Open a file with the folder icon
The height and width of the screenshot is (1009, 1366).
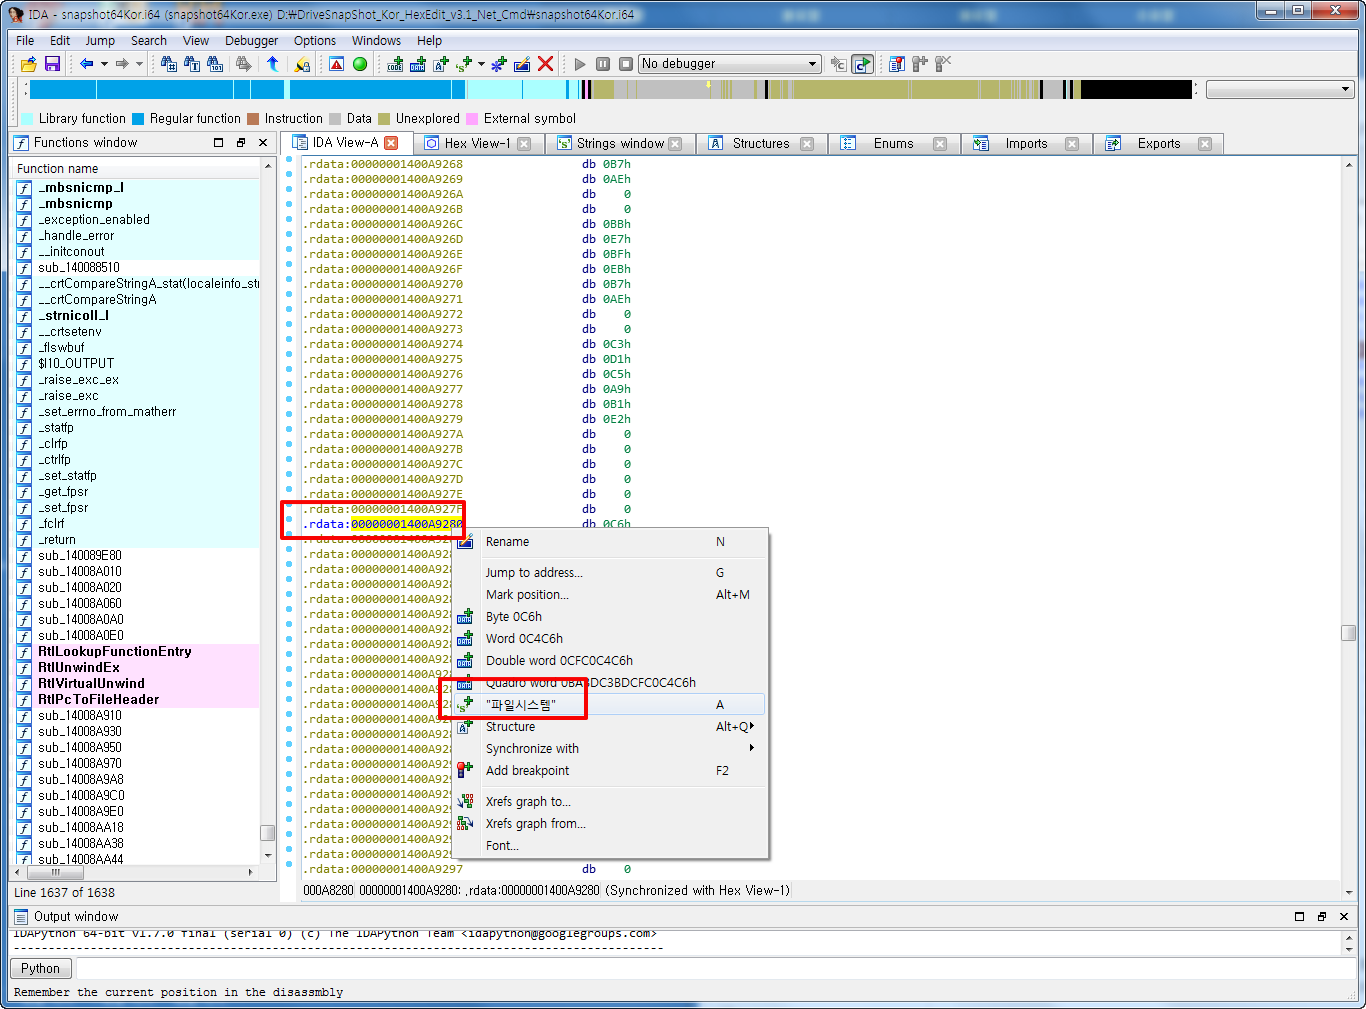pyautogui.click(x=29, y=64)
